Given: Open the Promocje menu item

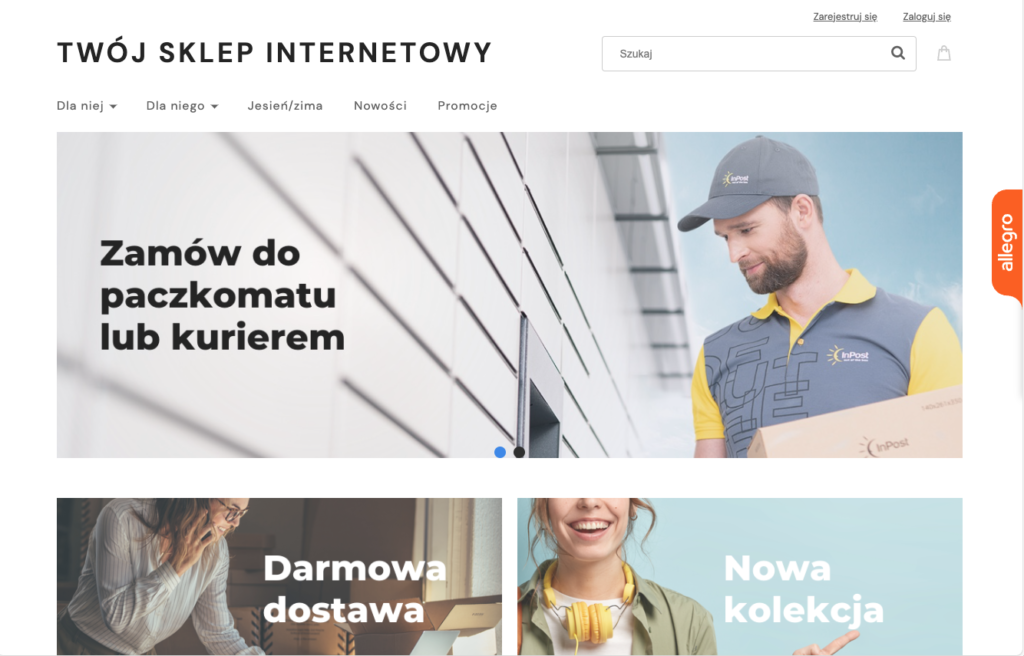Looking at the screenshot, I should tap(468, 106).
